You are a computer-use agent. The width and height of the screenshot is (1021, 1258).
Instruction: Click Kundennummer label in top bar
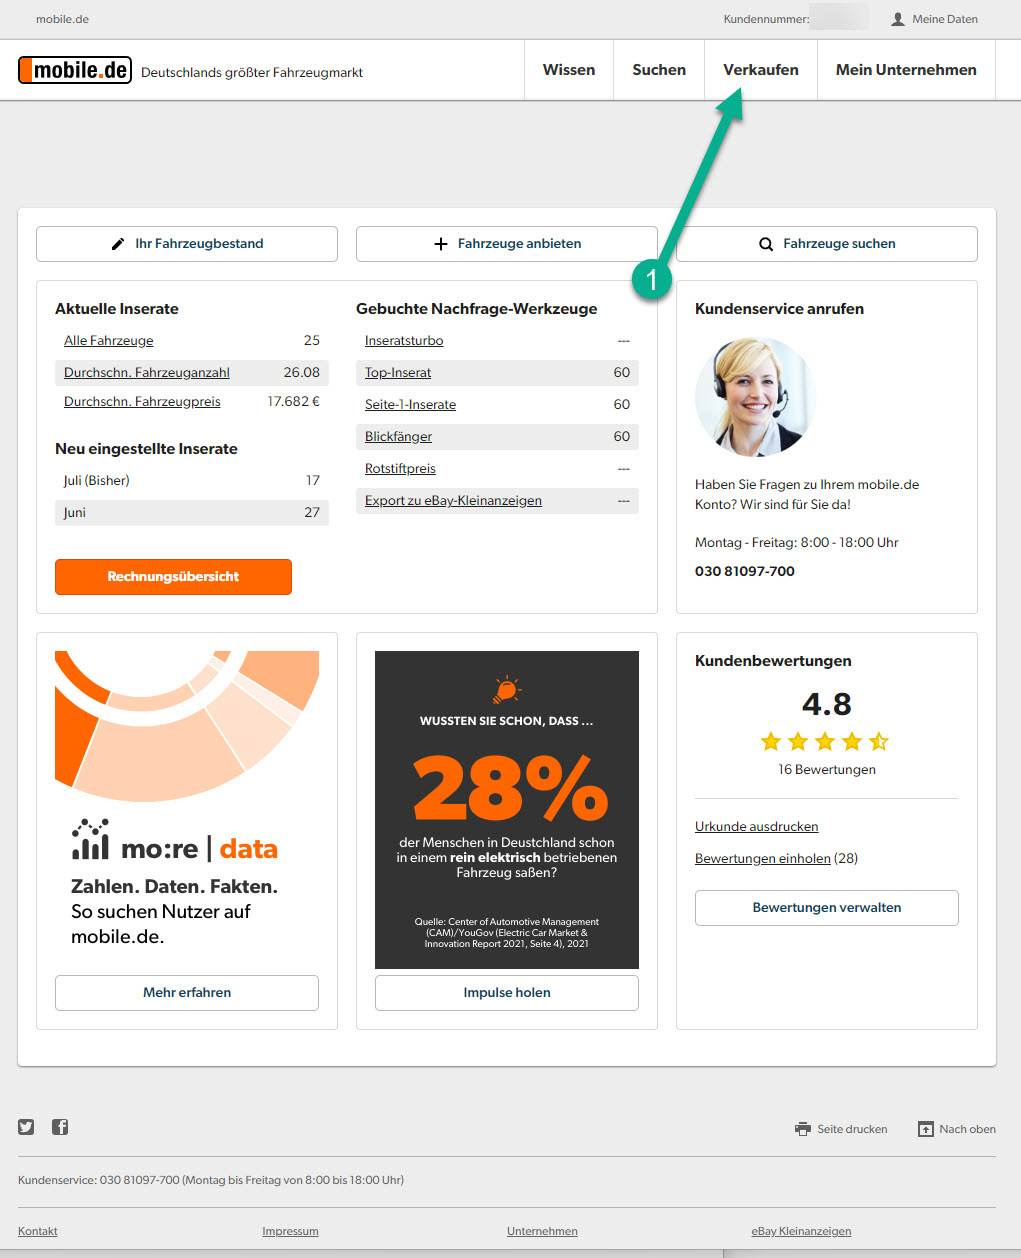click(767, 19)
